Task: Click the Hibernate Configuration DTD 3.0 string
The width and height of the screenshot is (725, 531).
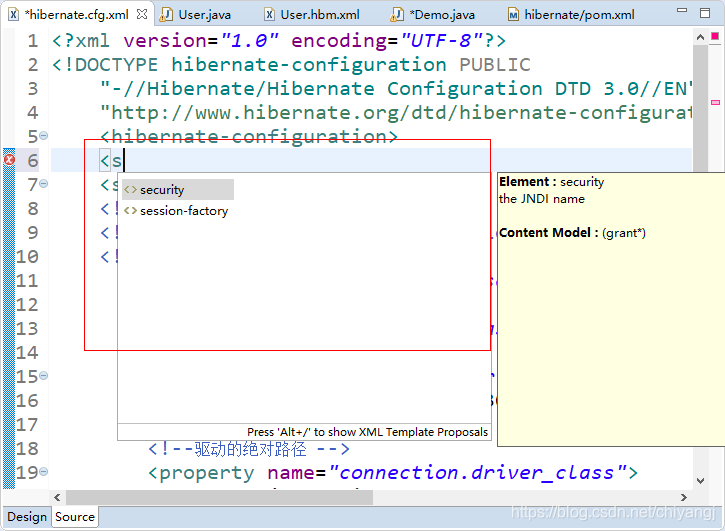Action: 396,89
